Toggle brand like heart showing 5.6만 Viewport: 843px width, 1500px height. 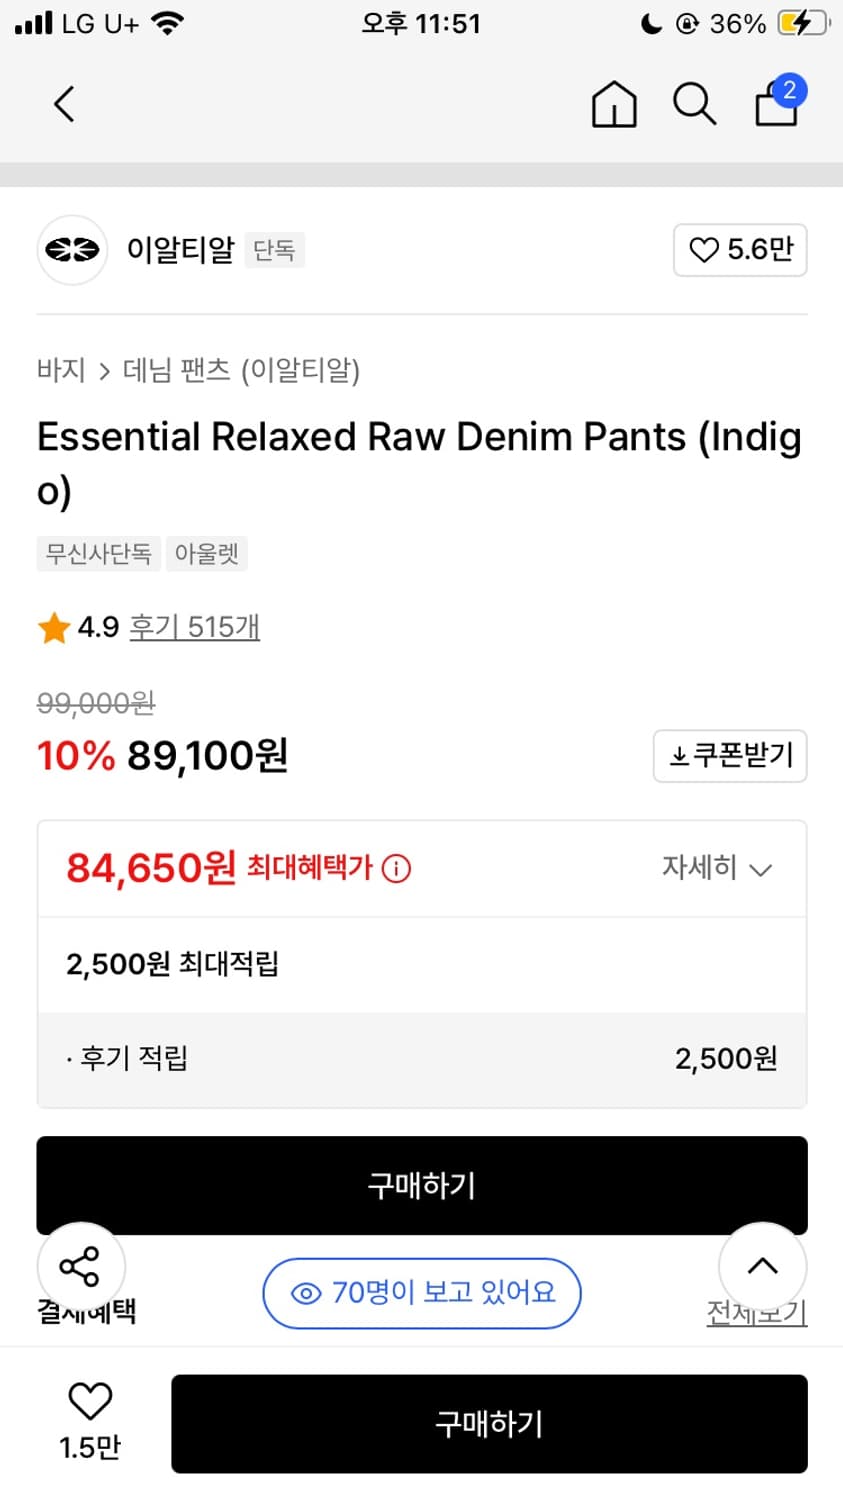click(x=740, y=250)
